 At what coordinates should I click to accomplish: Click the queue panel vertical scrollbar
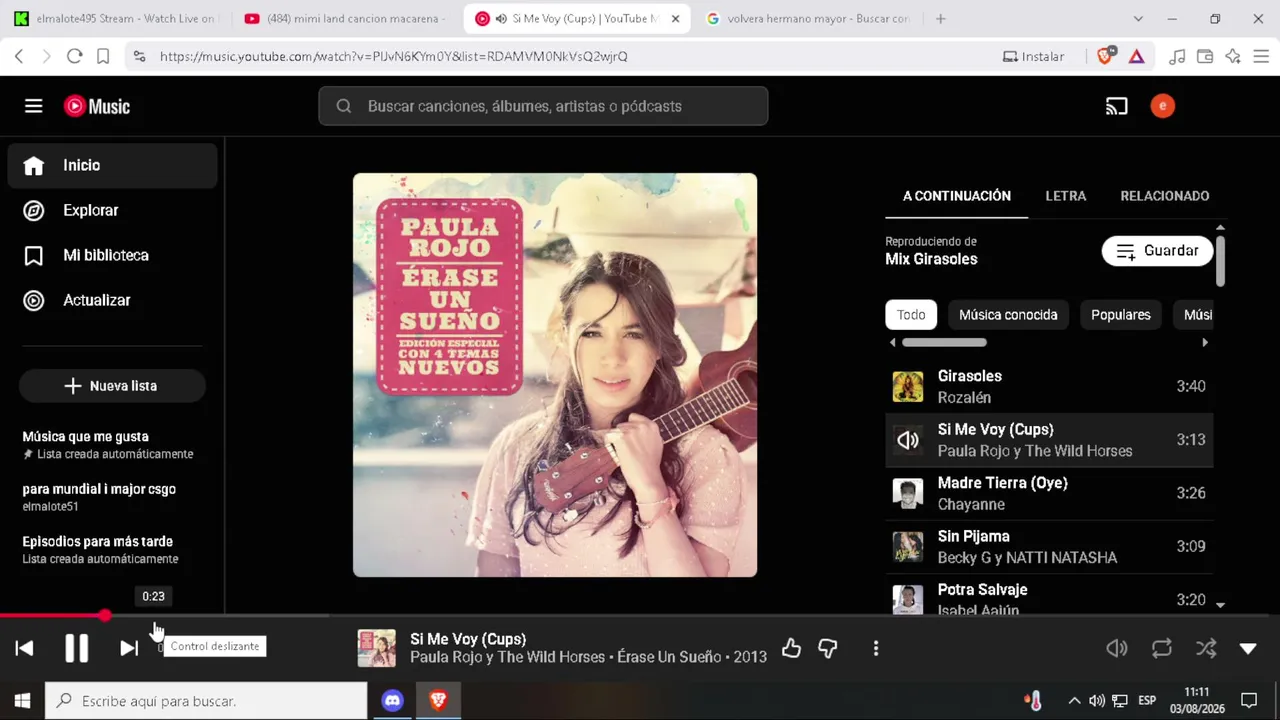1220,261
